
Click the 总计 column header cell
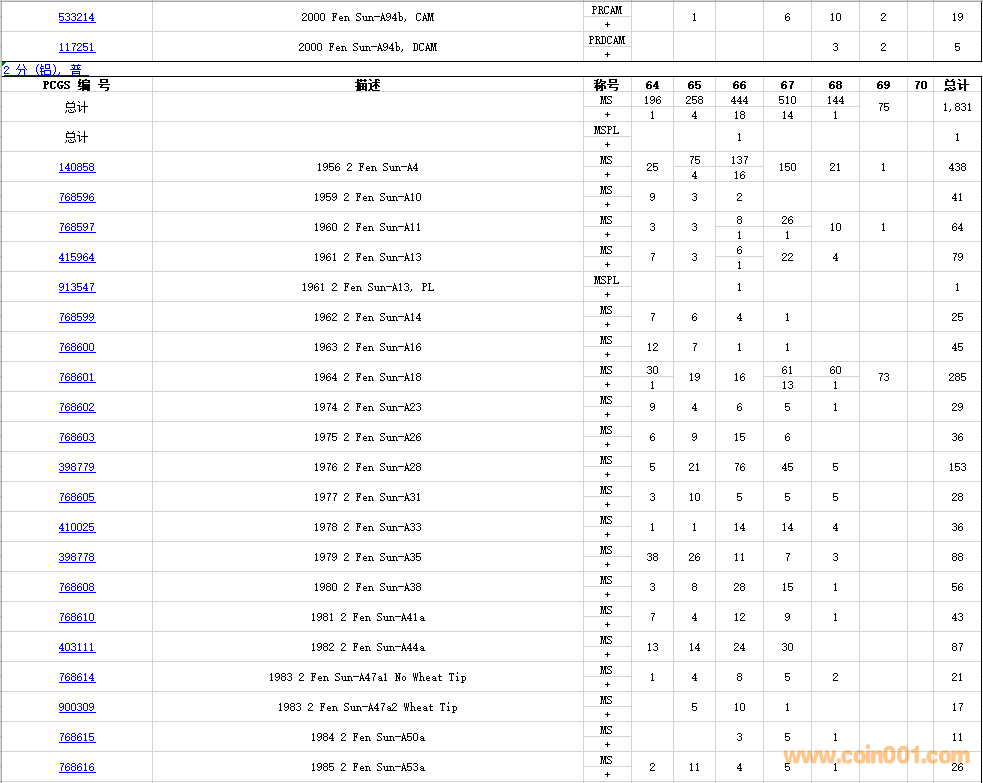point(957,85)
